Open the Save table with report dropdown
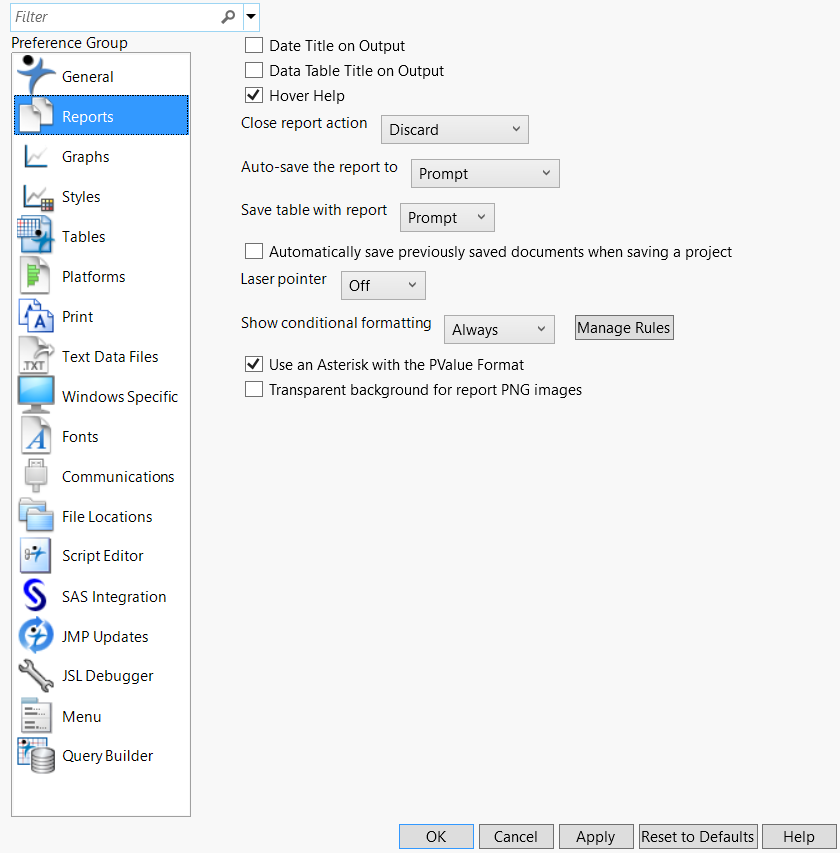840x853 pixels. [x=447, y=218]
